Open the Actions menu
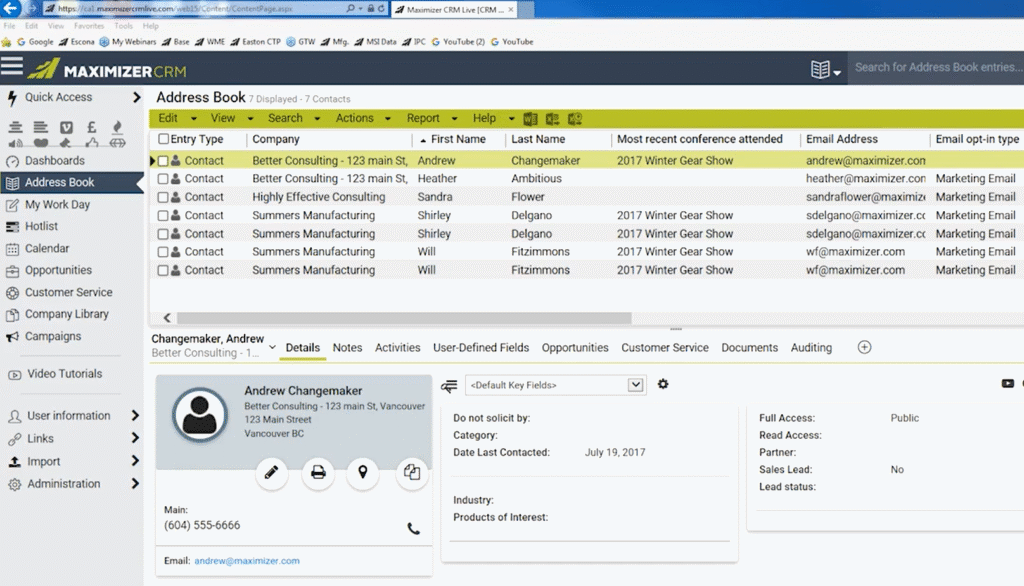Viewport: 1024px width, 586px height. [x=355, y=118]
